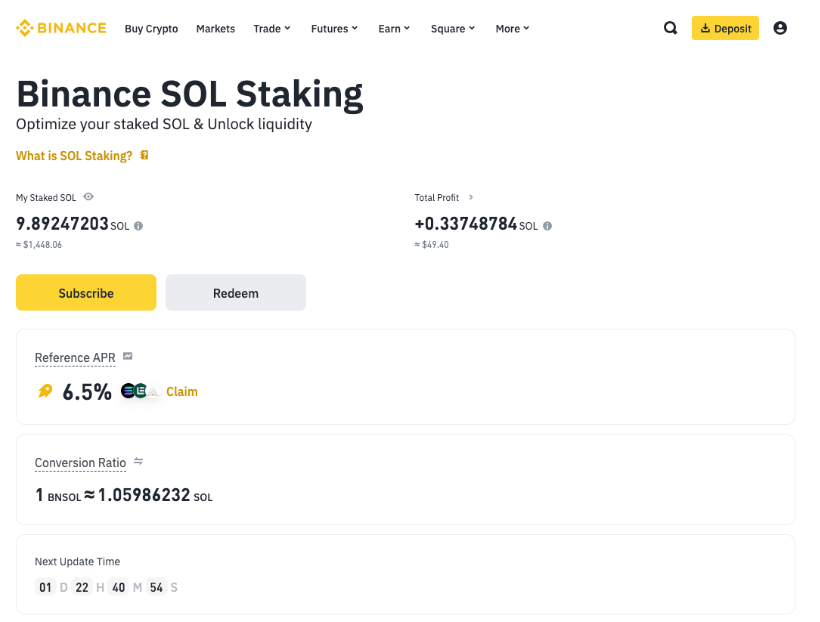Click the Redeem button
Screen dimensions: 820x622
pyautogui.click(x=235, y=293)
